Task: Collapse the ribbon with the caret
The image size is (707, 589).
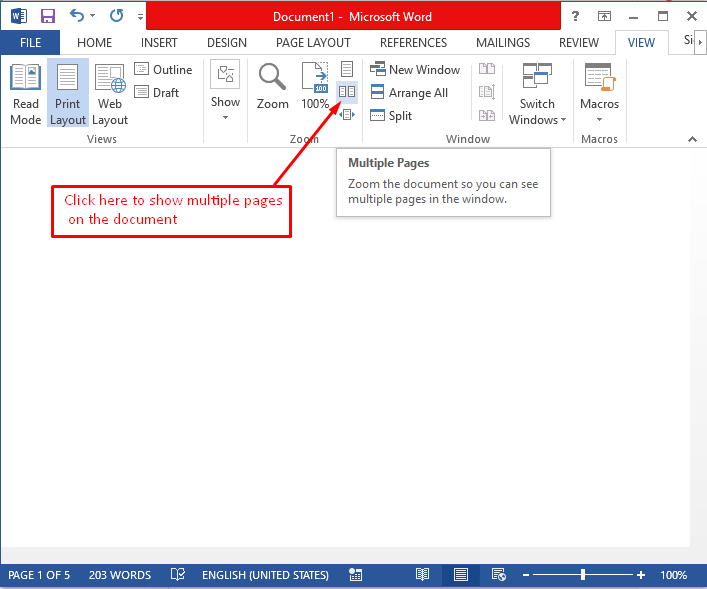Action: coord(692,139)
